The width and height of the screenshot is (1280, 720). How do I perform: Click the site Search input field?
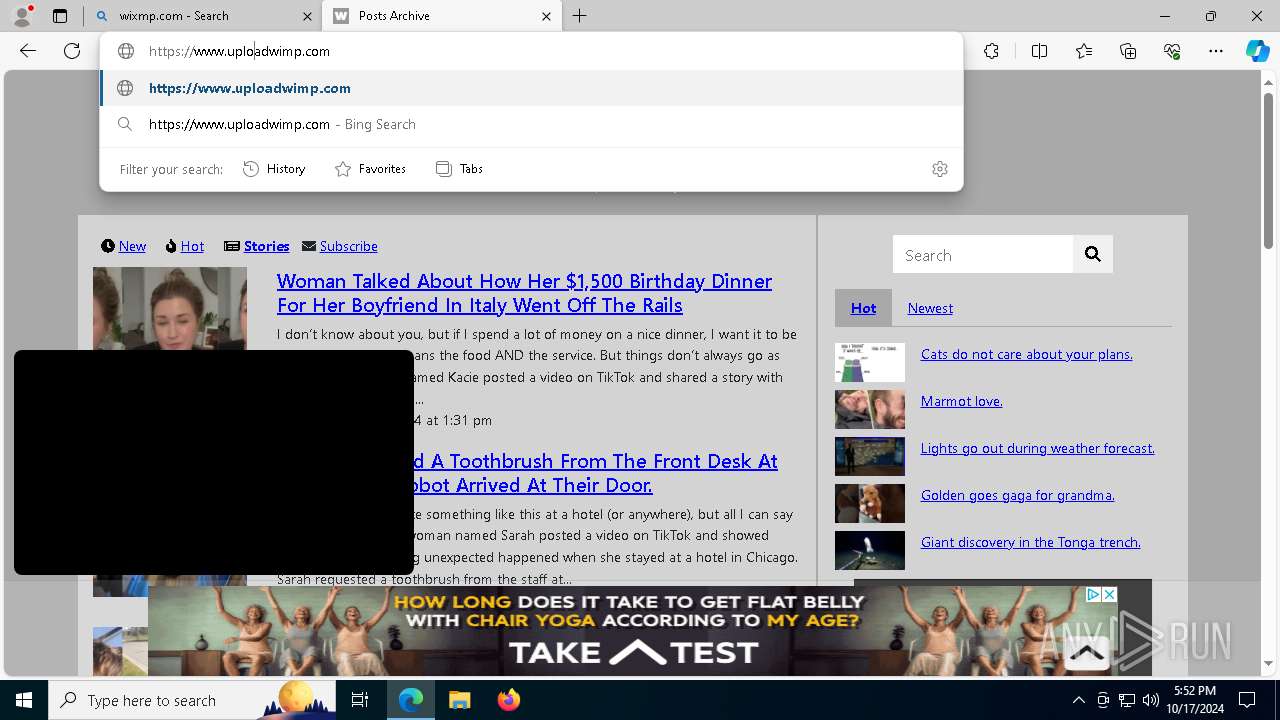(x=983, y=255)
